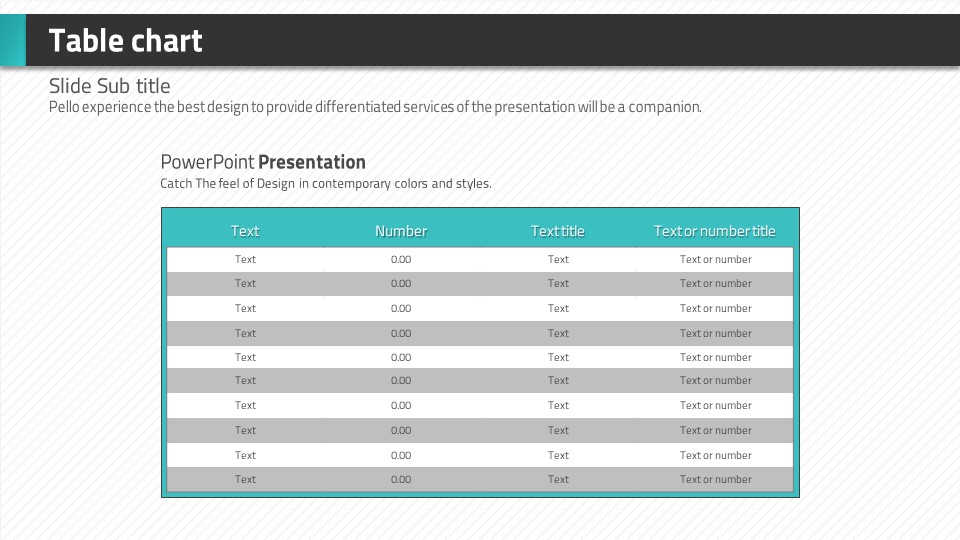This screenshot has width=960, height=540.
Task: Select first data row's third-column 'Text' cell
Action: pos(558,259)
